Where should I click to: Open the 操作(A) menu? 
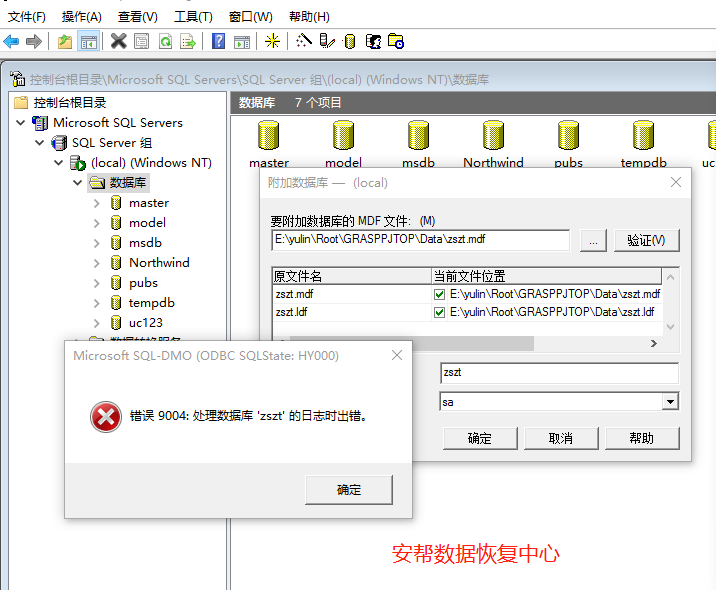coord(82,17)
